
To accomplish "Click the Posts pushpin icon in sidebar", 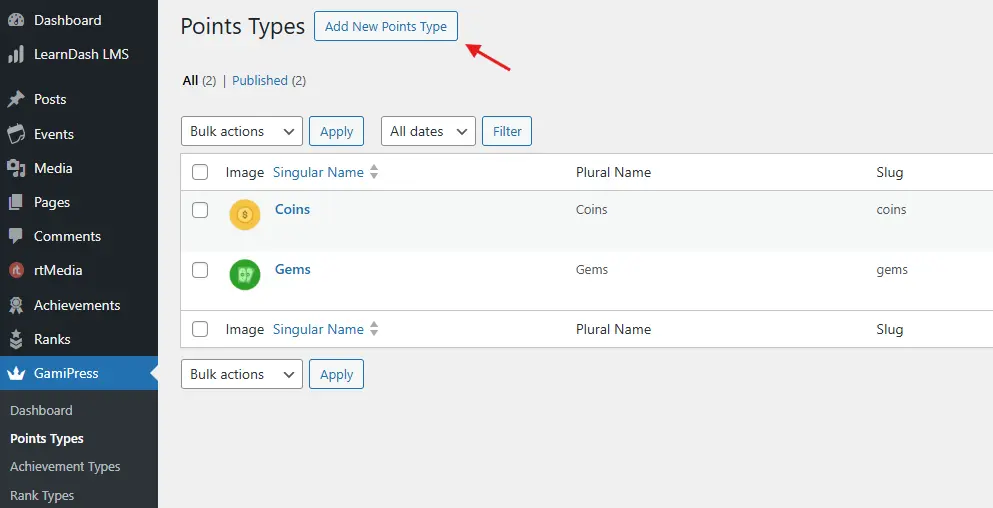I will click(16, 99).
